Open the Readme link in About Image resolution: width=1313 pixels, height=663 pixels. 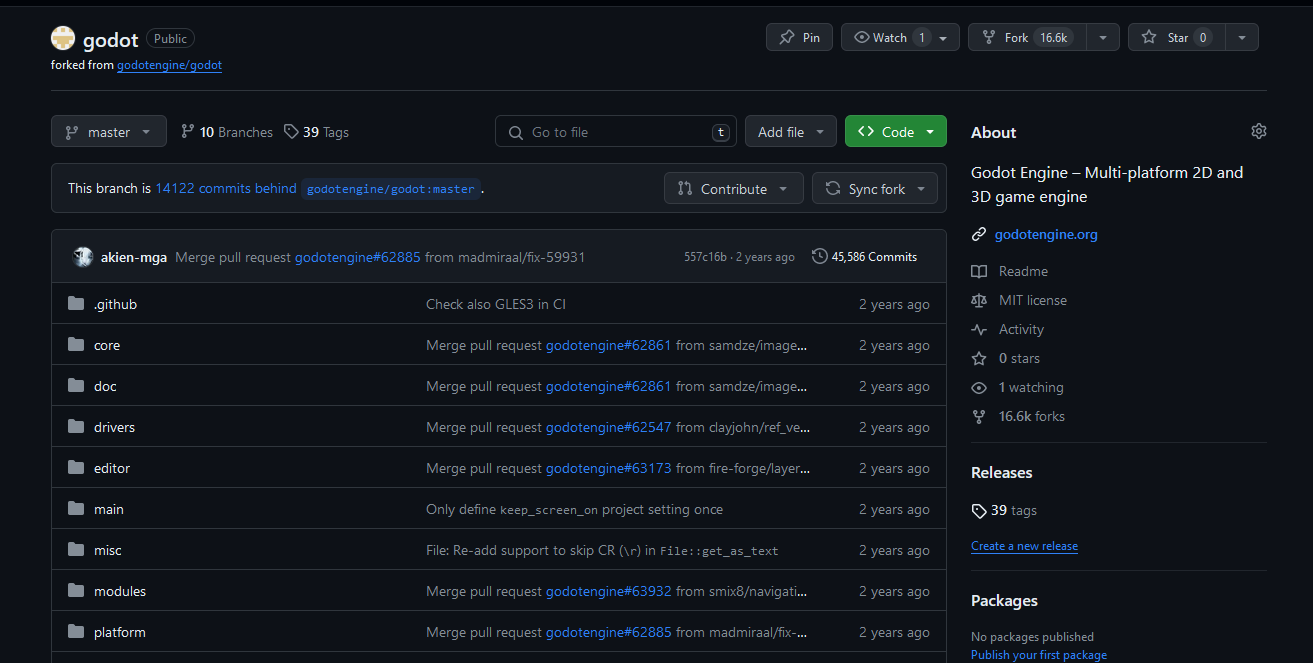coord(1023,271)
